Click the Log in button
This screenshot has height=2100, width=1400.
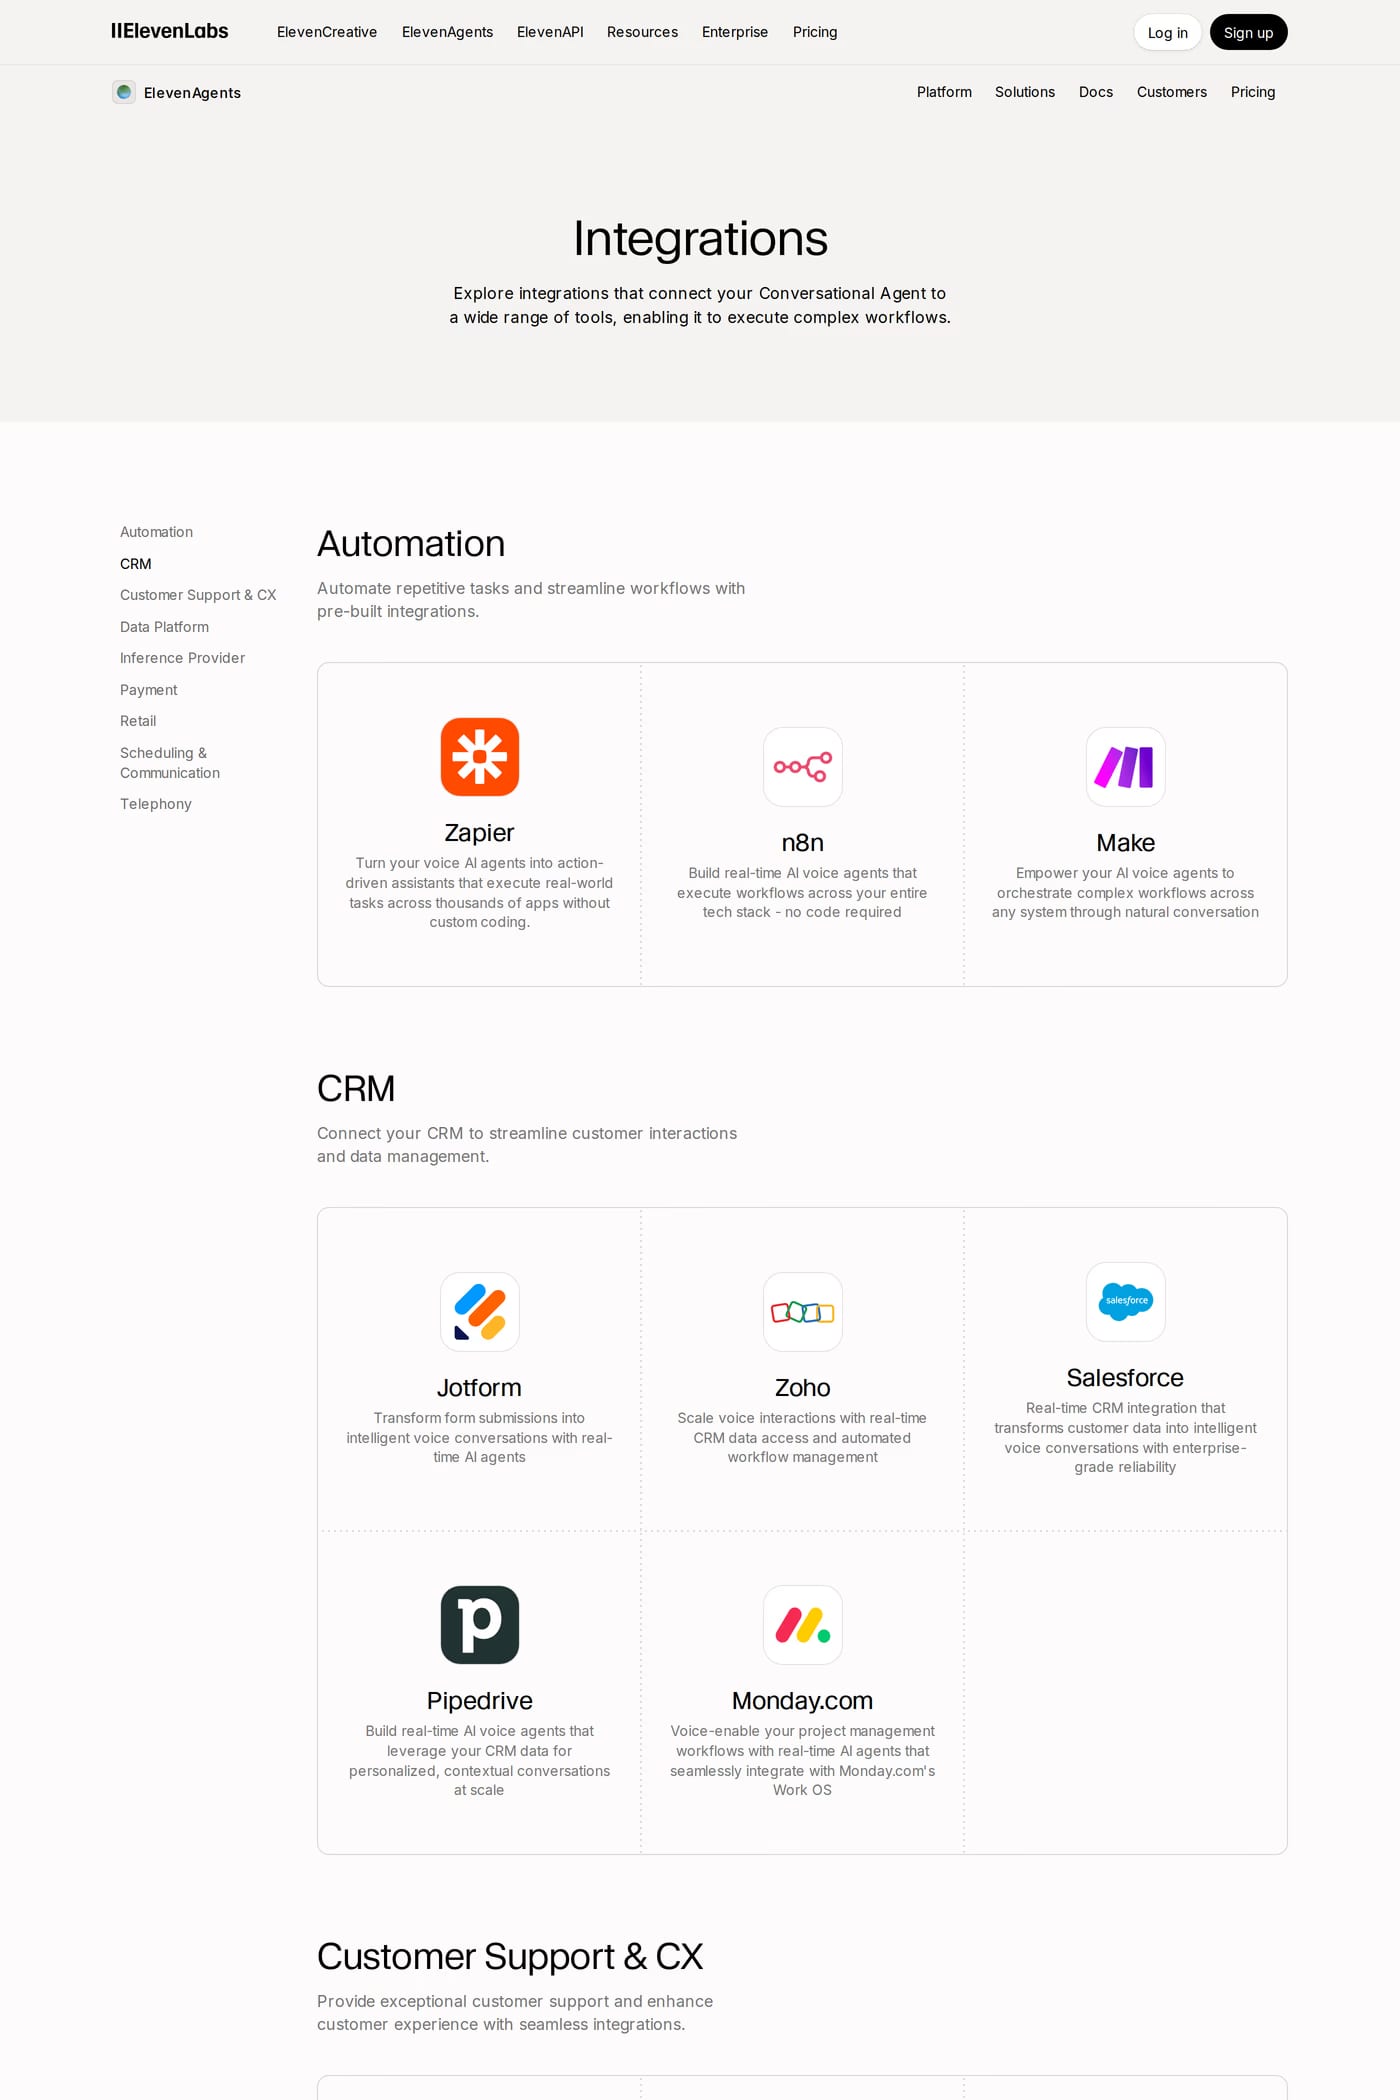[x=1168, y=32]
